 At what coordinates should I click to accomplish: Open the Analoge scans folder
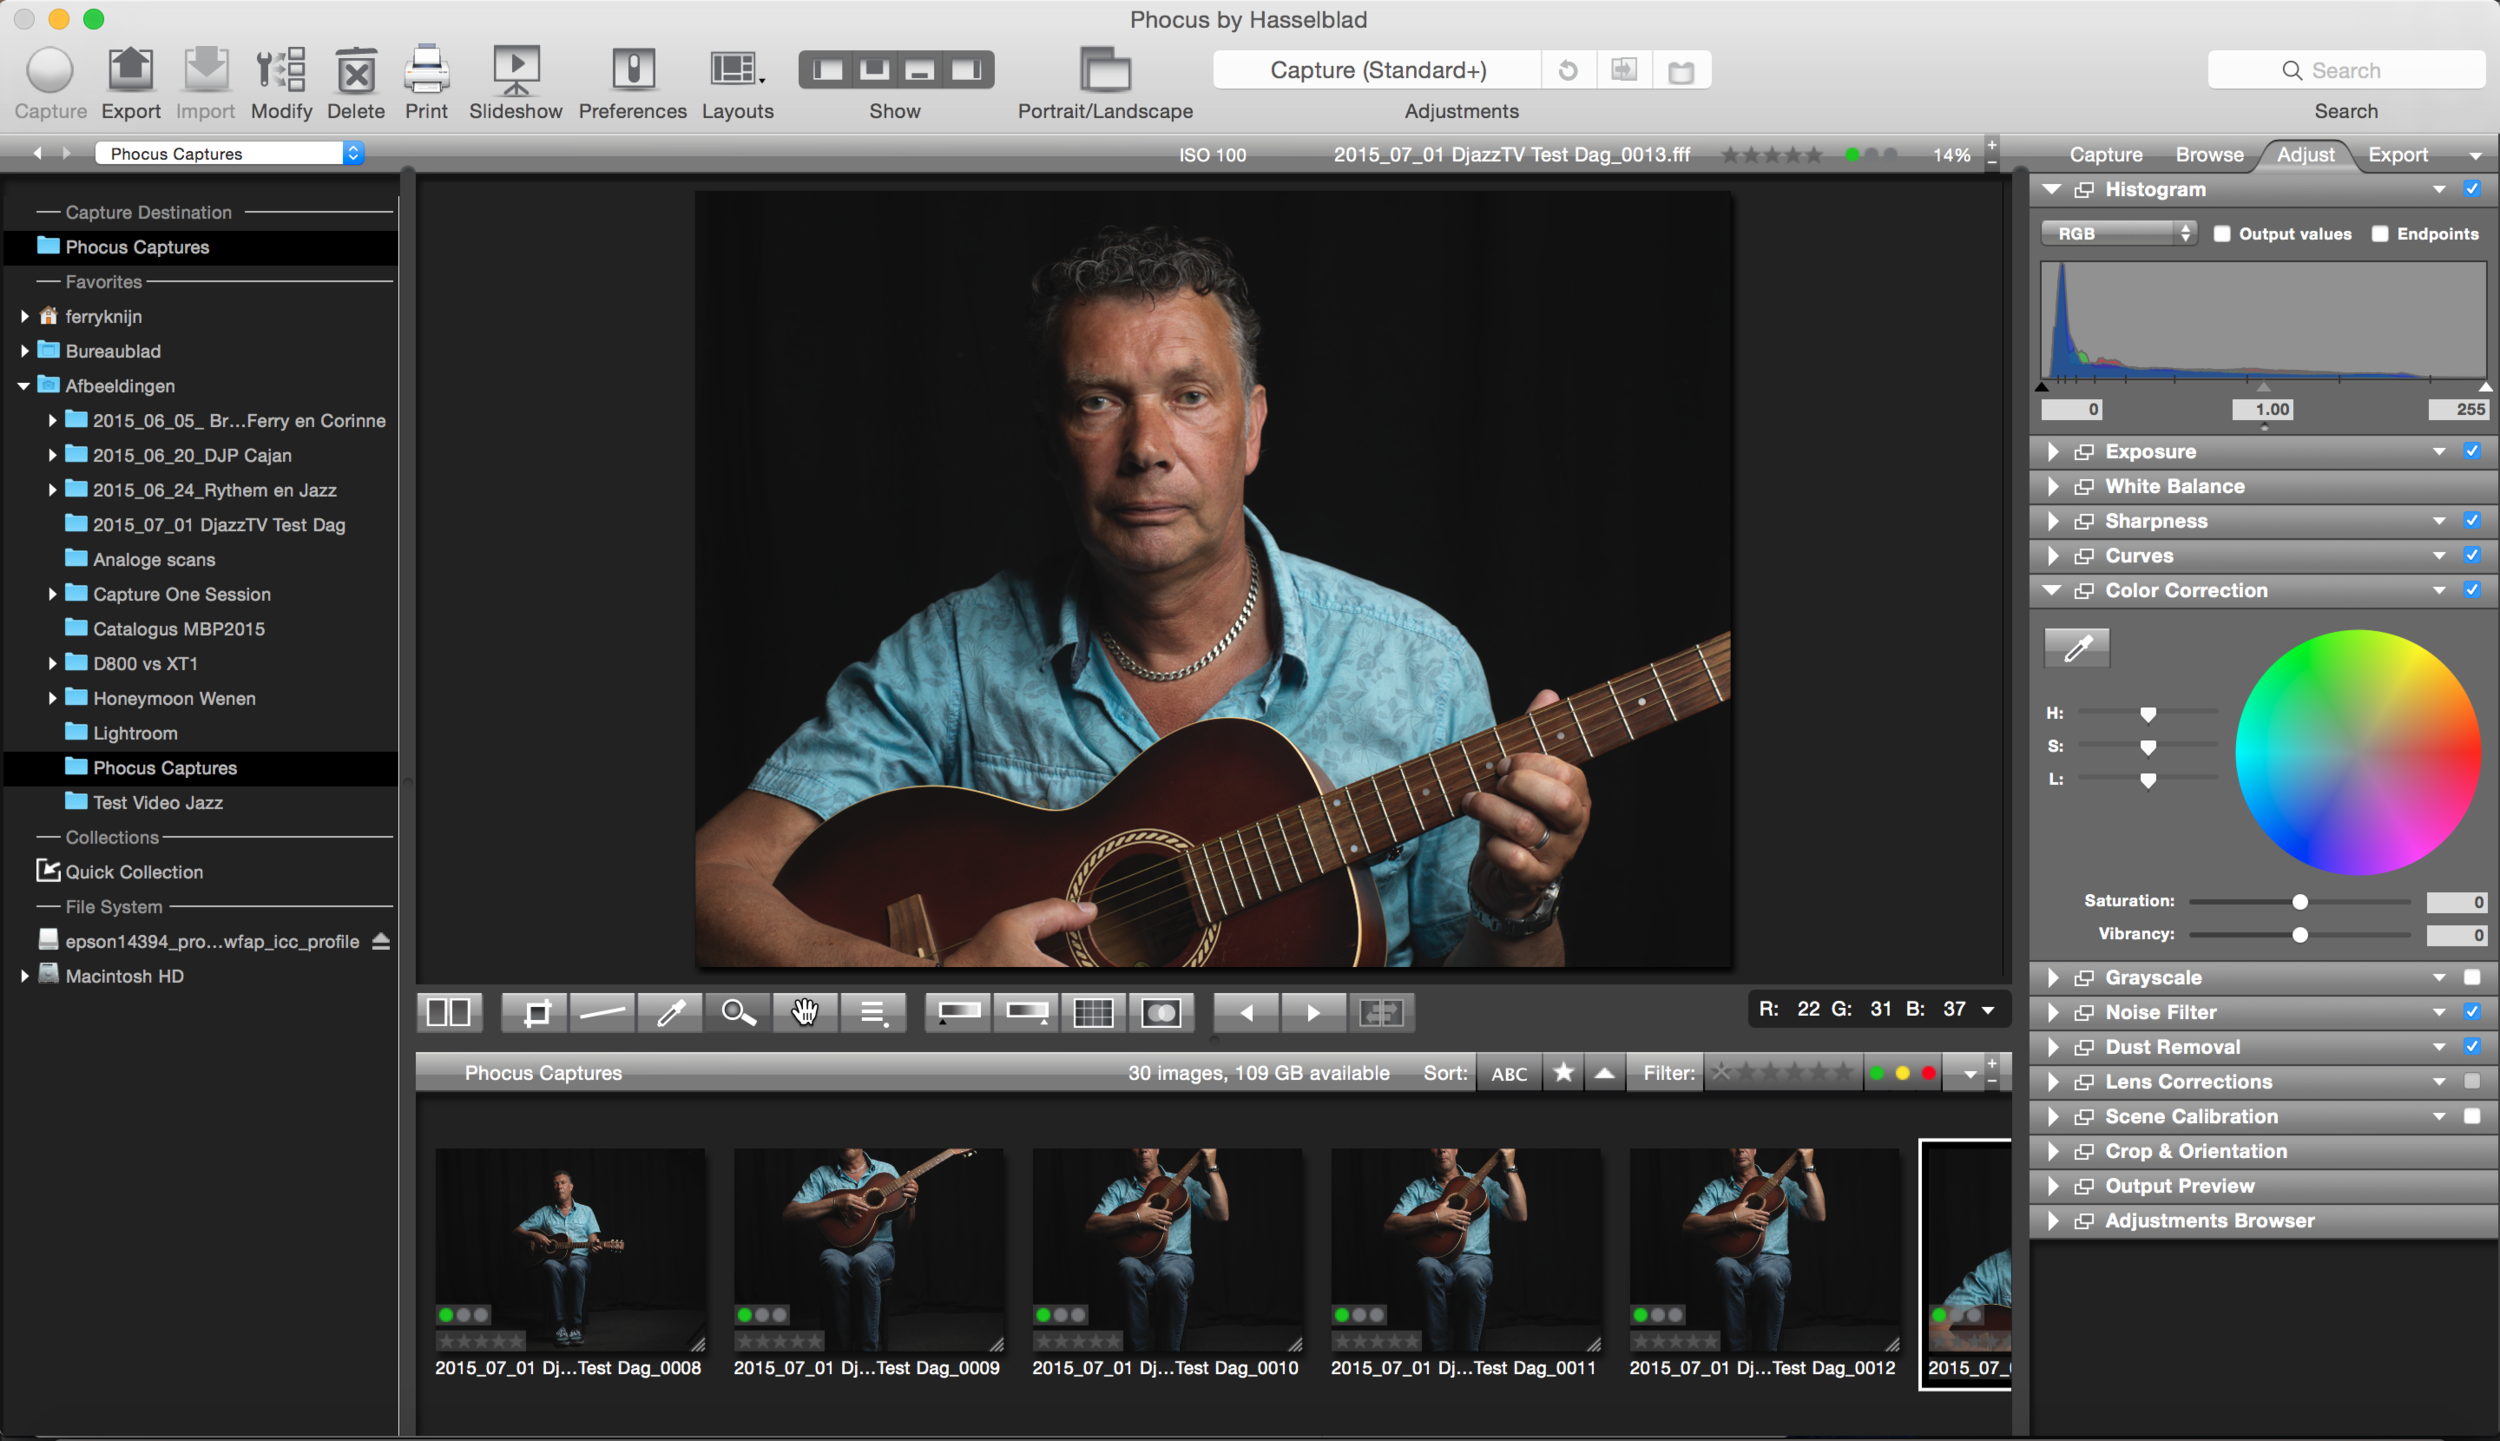pyautogui.click(x=154, y=559)
